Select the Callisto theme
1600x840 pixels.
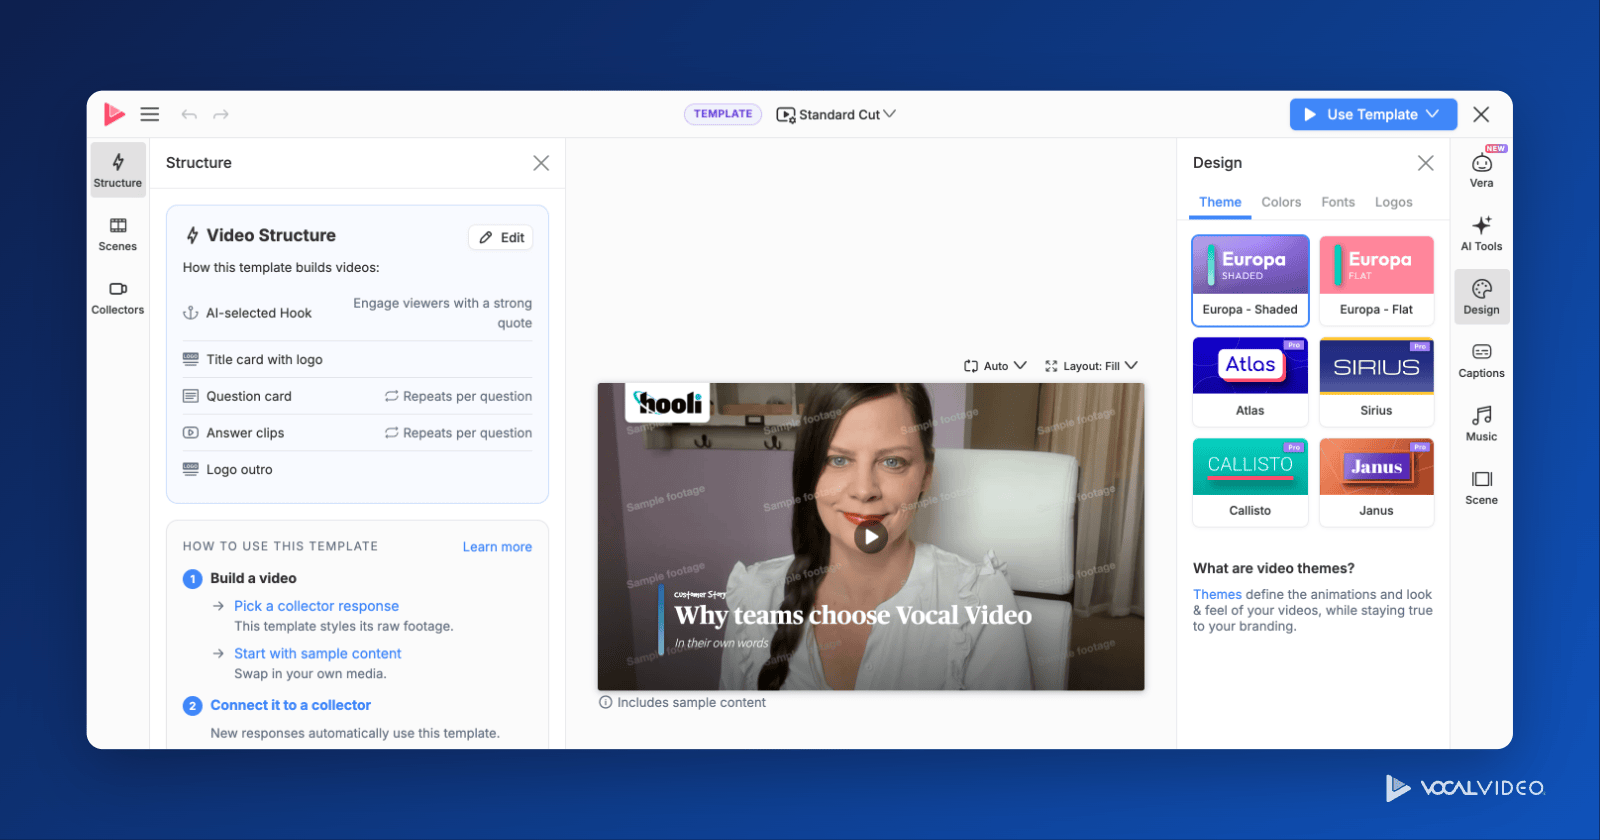[1250, 482]
